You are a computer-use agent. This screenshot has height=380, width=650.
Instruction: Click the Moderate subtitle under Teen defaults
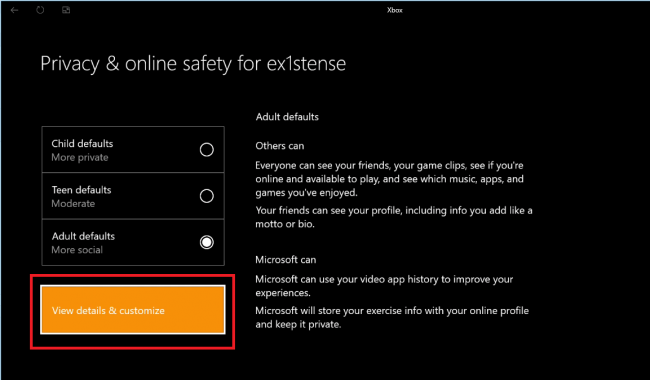coord(73,203)
